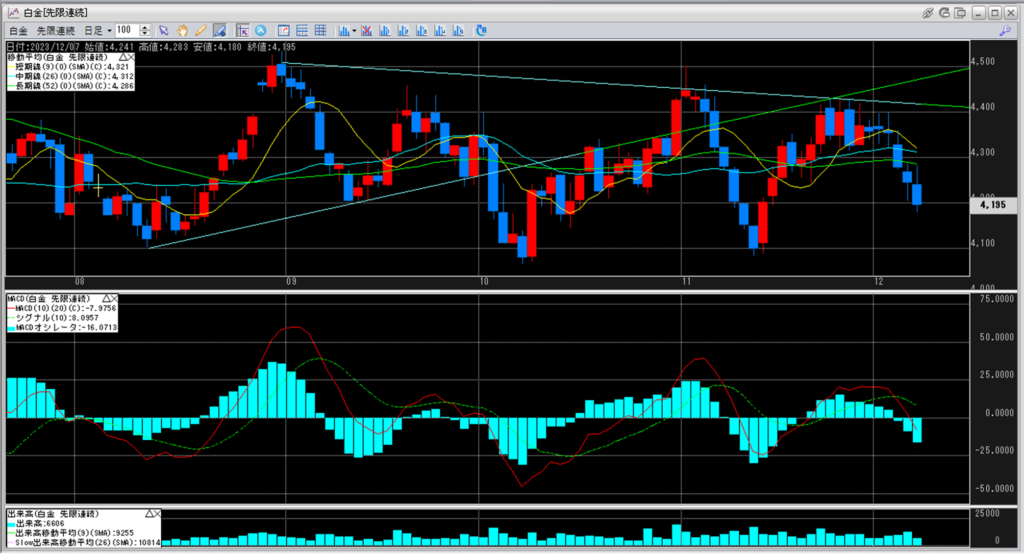Toggle the crosshair cursor icon
The height and width of the screenshot is (554, 1024).
(243, 31)
